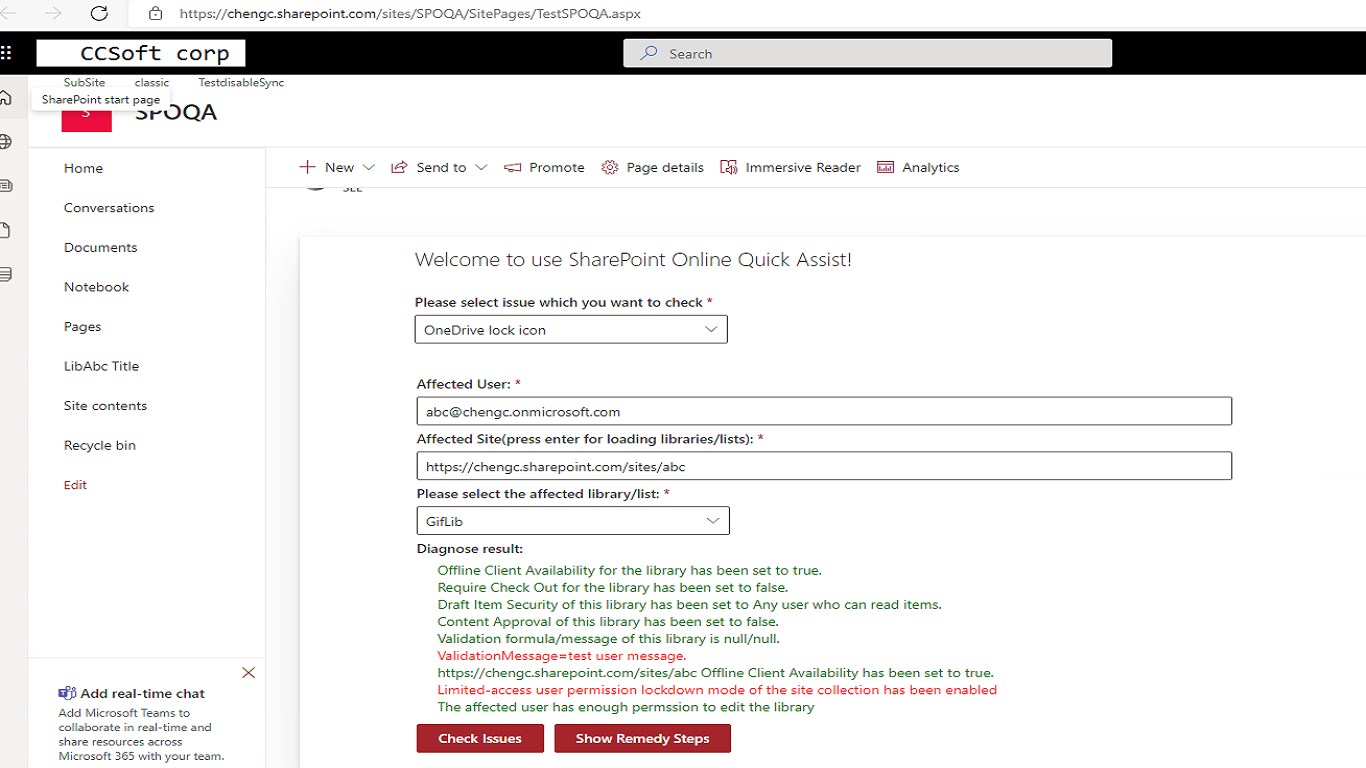Select the ValidationMessage=test user message line
1366x768 pixels.
561,656
